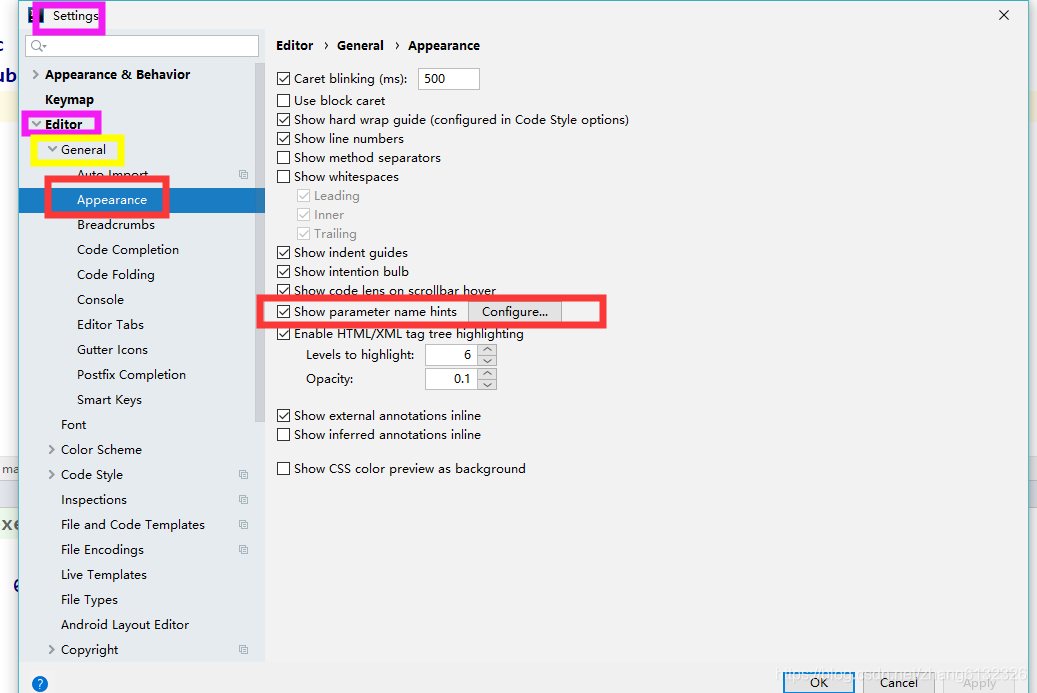This screenshot has width=1037, height=693.
Task: Click the settings search field
Action: click(142, 46)
